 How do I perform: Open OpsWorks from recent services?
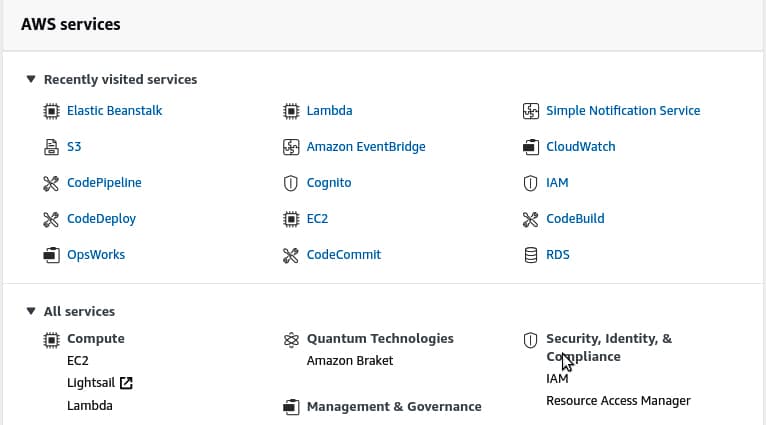[96, 255]
